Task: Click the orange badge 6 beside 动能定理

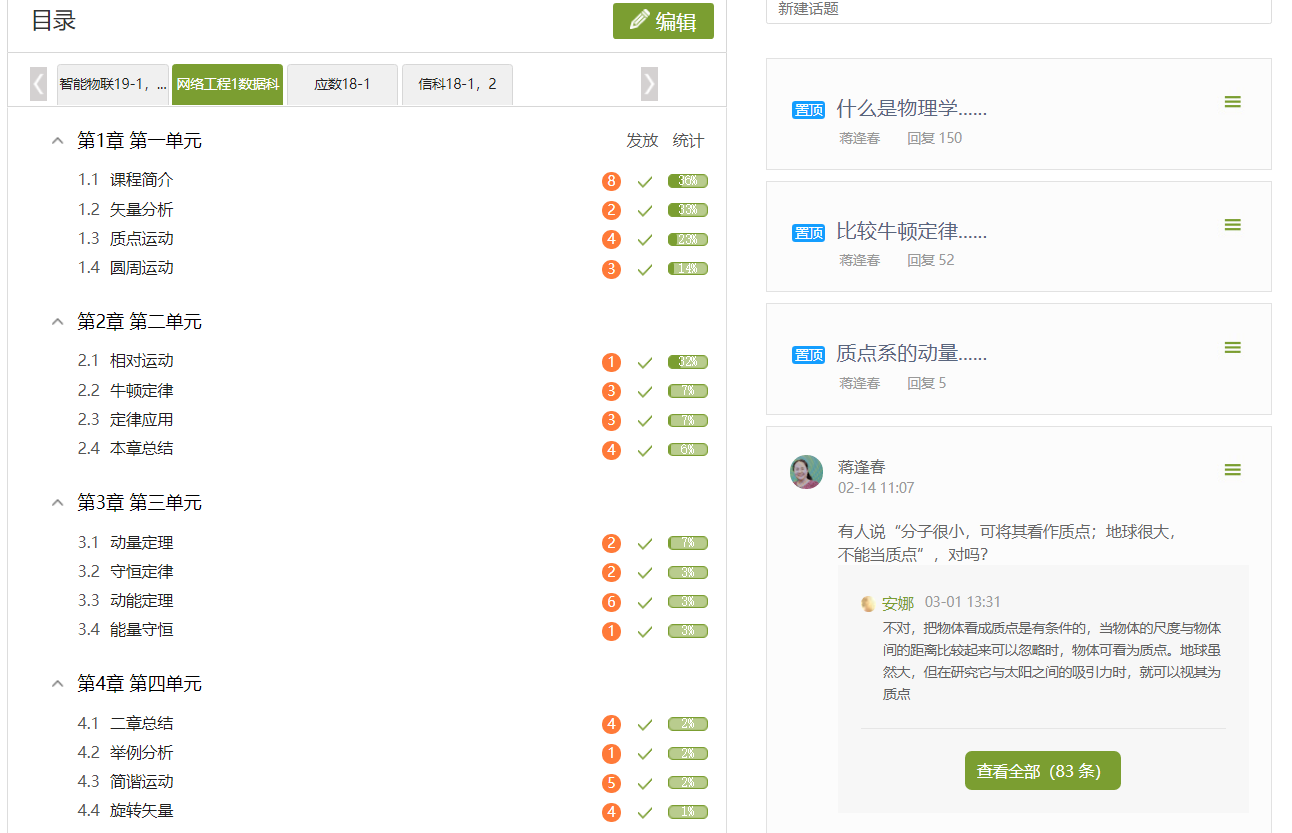Action: click(611, 602)
